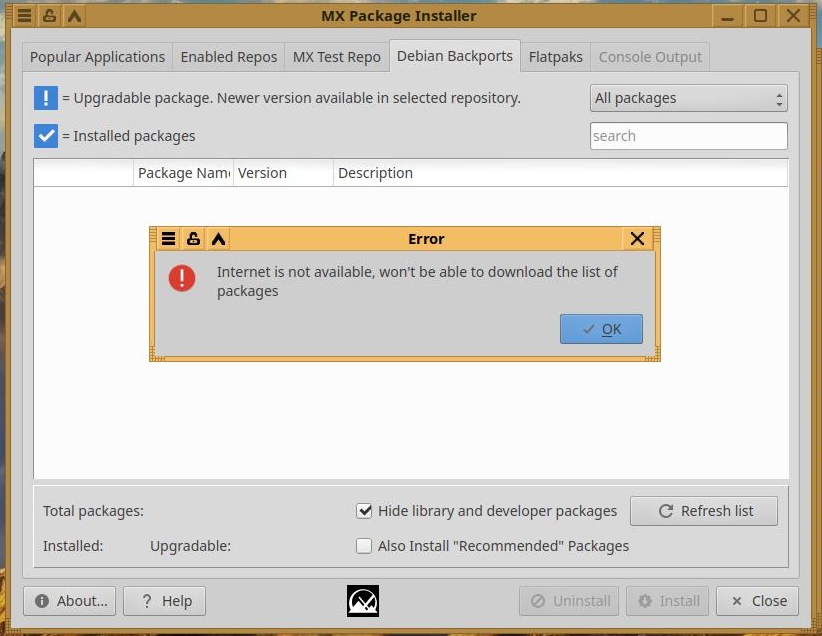
Task: Click the Install button
Action: [667, 601]
